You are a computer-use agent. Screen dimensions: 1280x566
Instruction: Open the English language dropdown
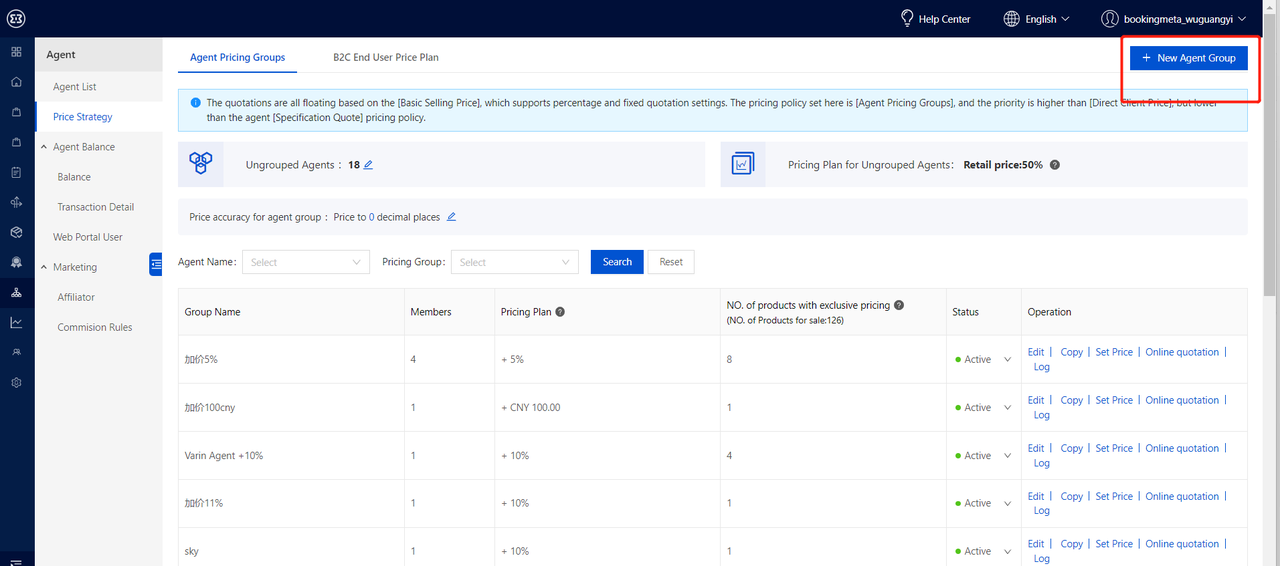pyautogui.click(x=1036, y=19)
